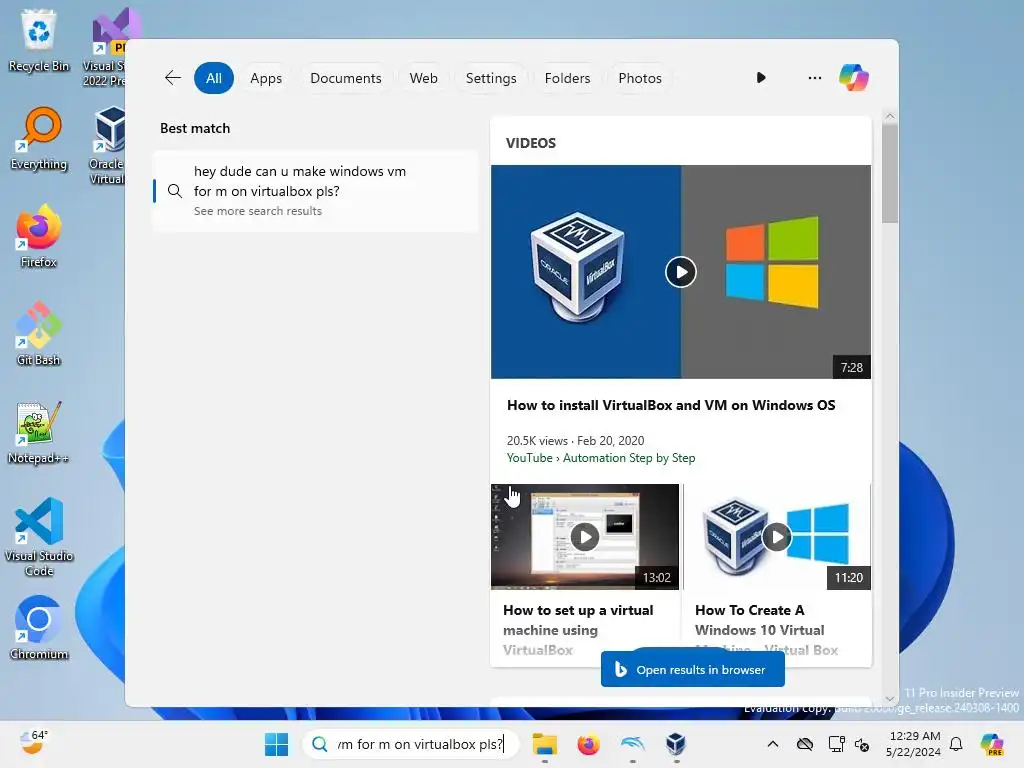Open the notifications bell icon

point(956,744)
